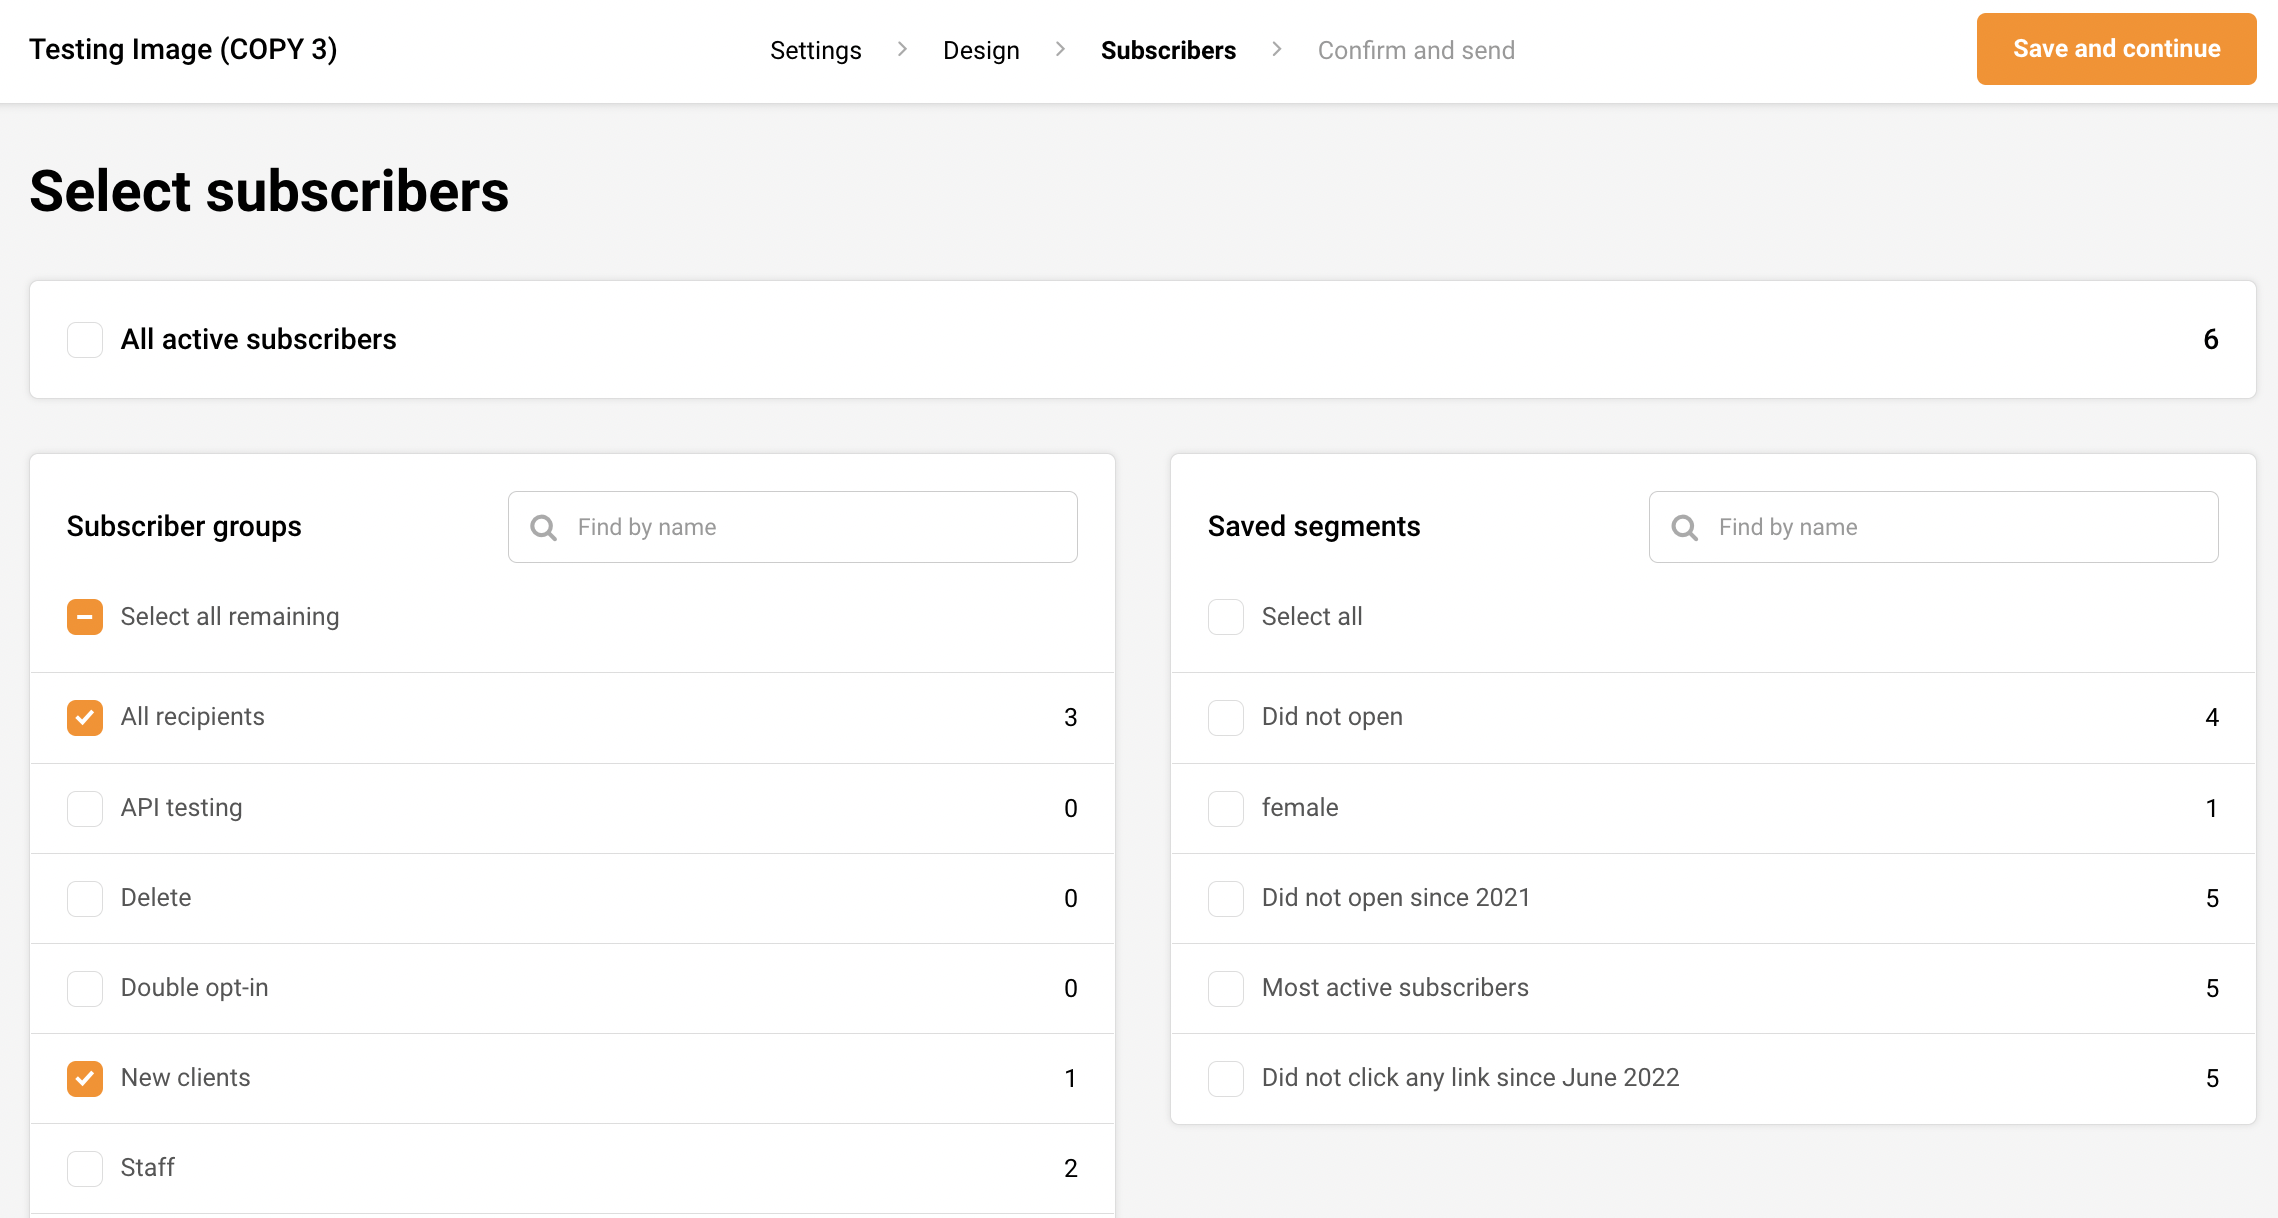Select the Did not open segment
The height and width of the screenshot is (1218, 2278).
tap(1226, 717)
